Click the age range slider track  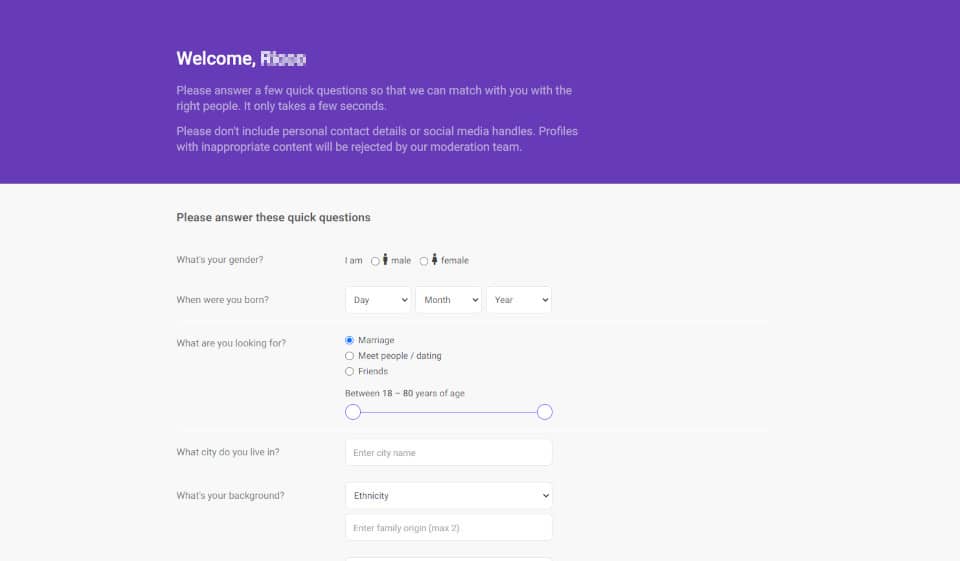click(449, 412)
